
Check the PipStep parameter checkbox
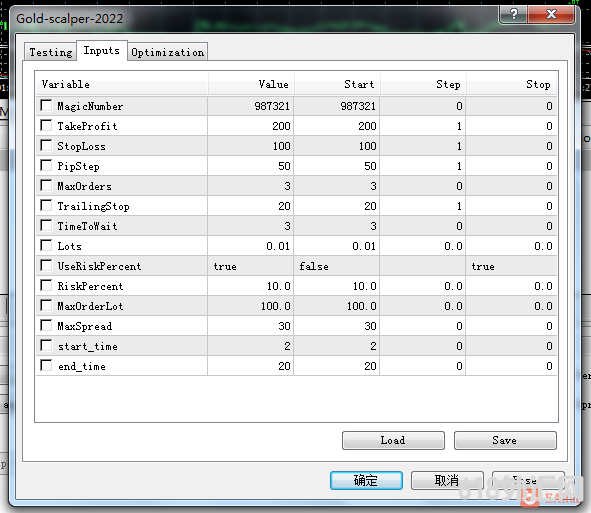(x=46, y=165)
